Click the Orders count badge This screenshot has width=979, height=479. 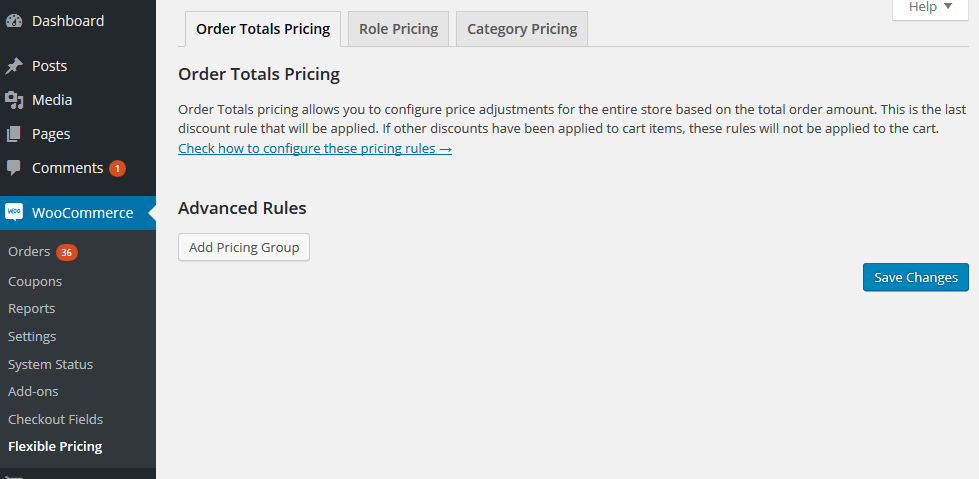coord(67,252)
